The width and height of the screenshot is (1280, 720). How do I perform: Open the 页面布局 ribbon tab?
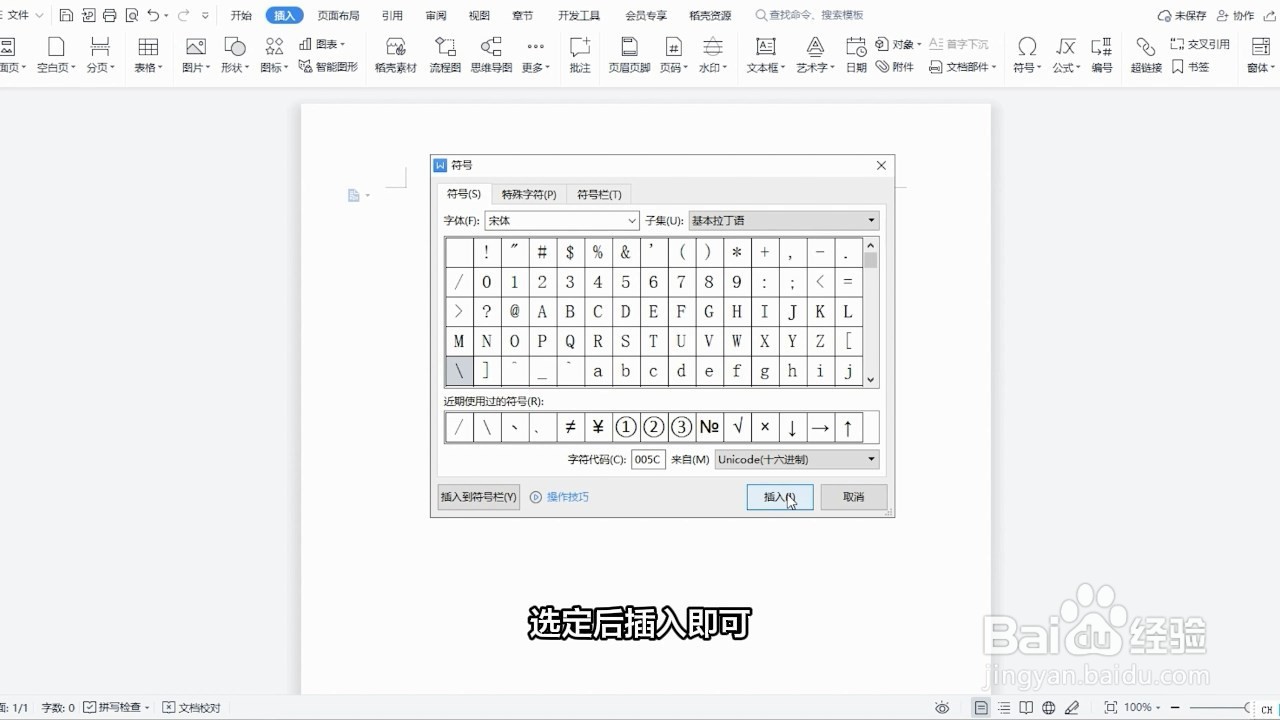coord(337,15)
